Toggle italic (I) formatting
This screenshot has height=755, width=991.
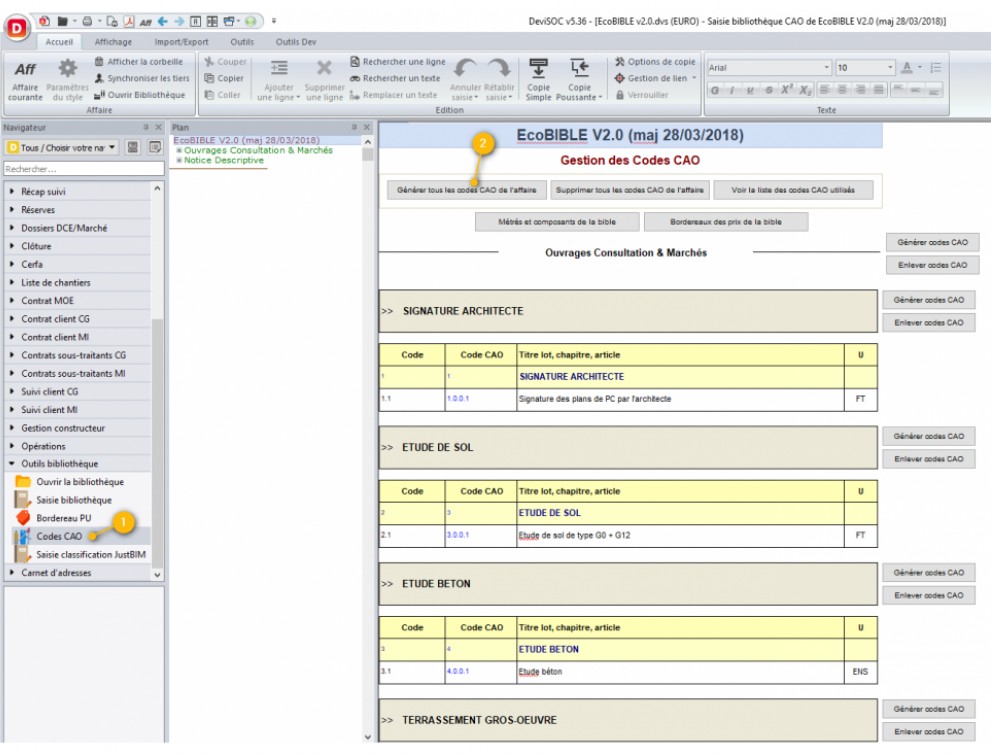pyautogui.click(x=733, y=90)
